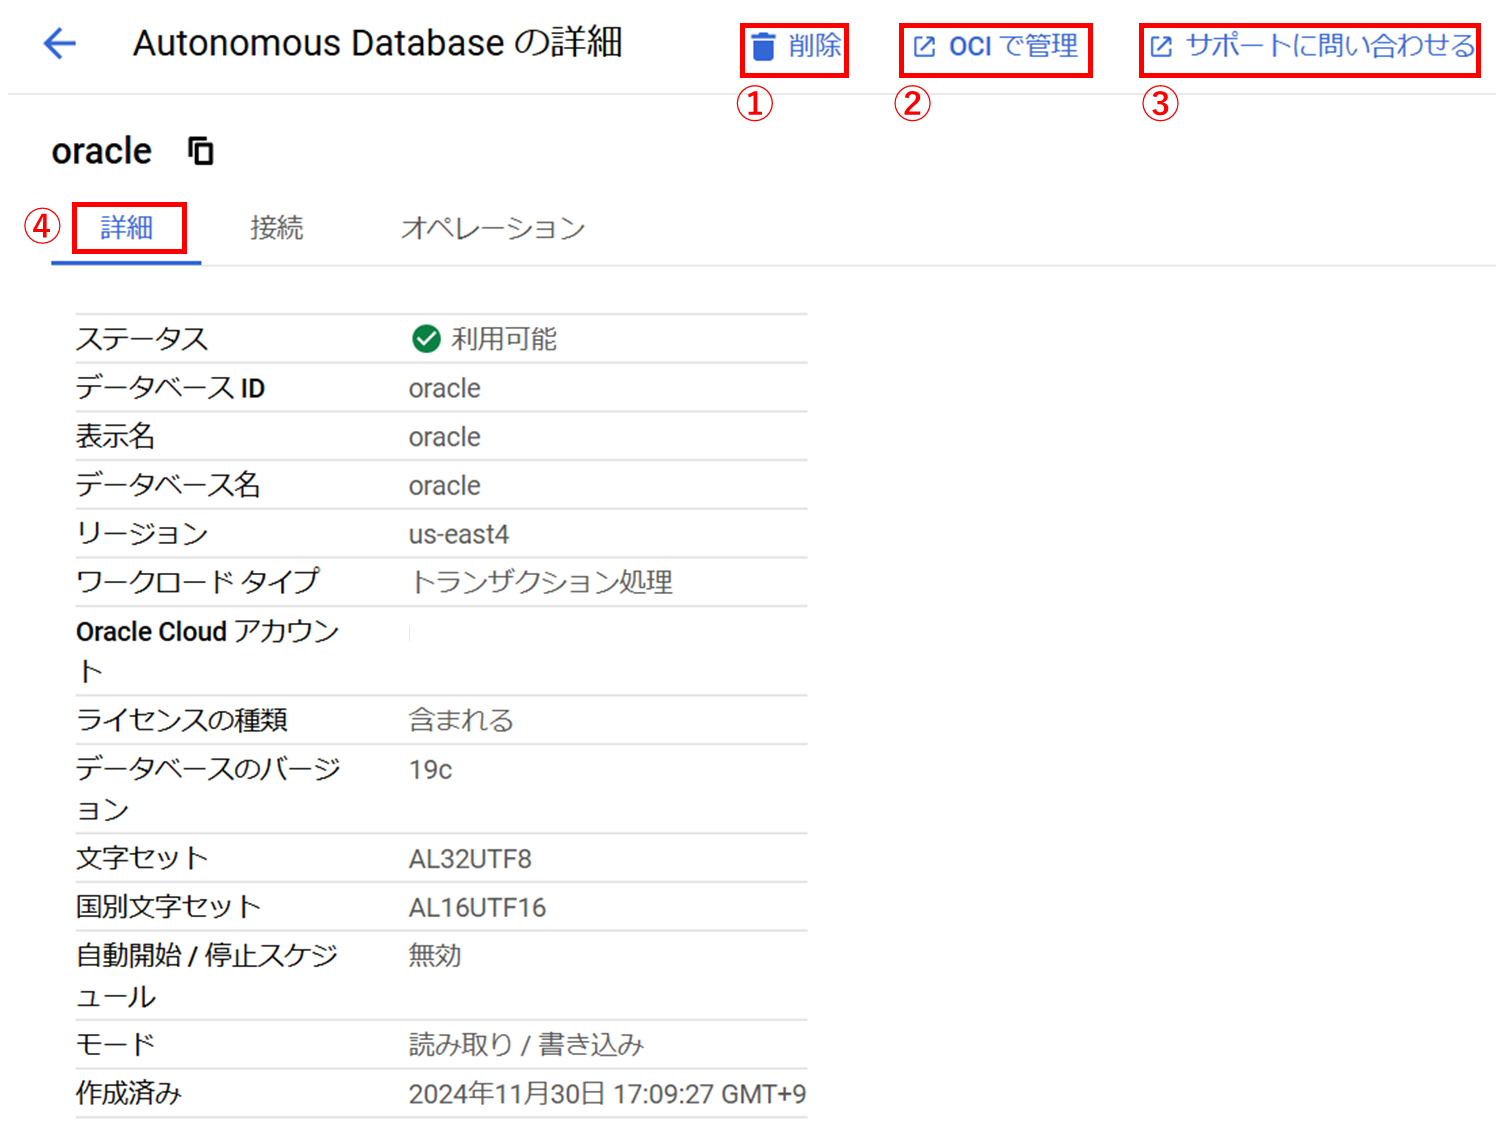The image size is (1496, 1125).
Task: Click the 無効 schedule value
Action: coord(435,955)
